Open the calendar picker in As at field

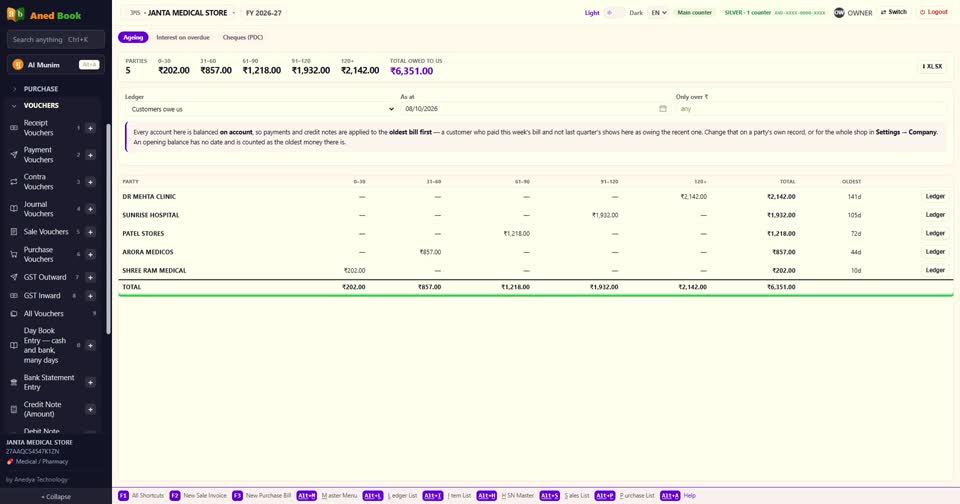662,108
